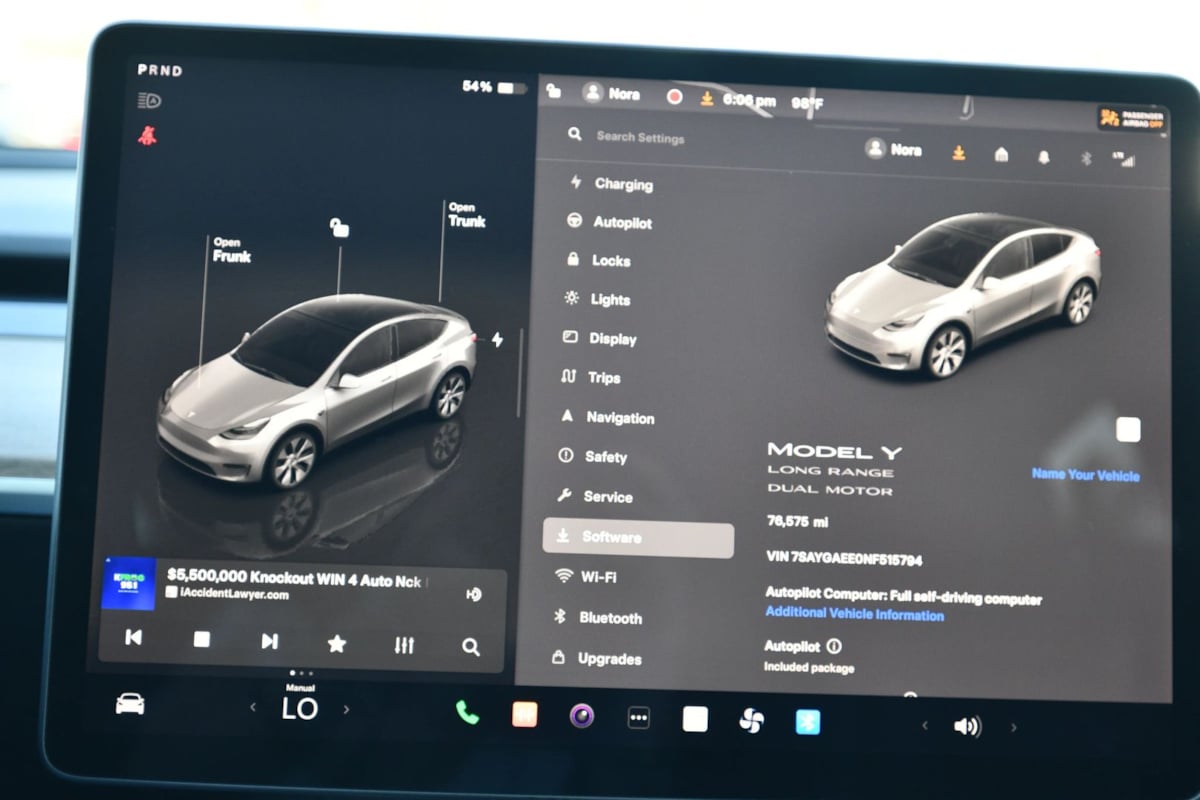The height and width of the screenshot is (800, 1200).
Task: Open the Additional Vehicle Information link
Action: pyautogui.click(x=854, y=614)
